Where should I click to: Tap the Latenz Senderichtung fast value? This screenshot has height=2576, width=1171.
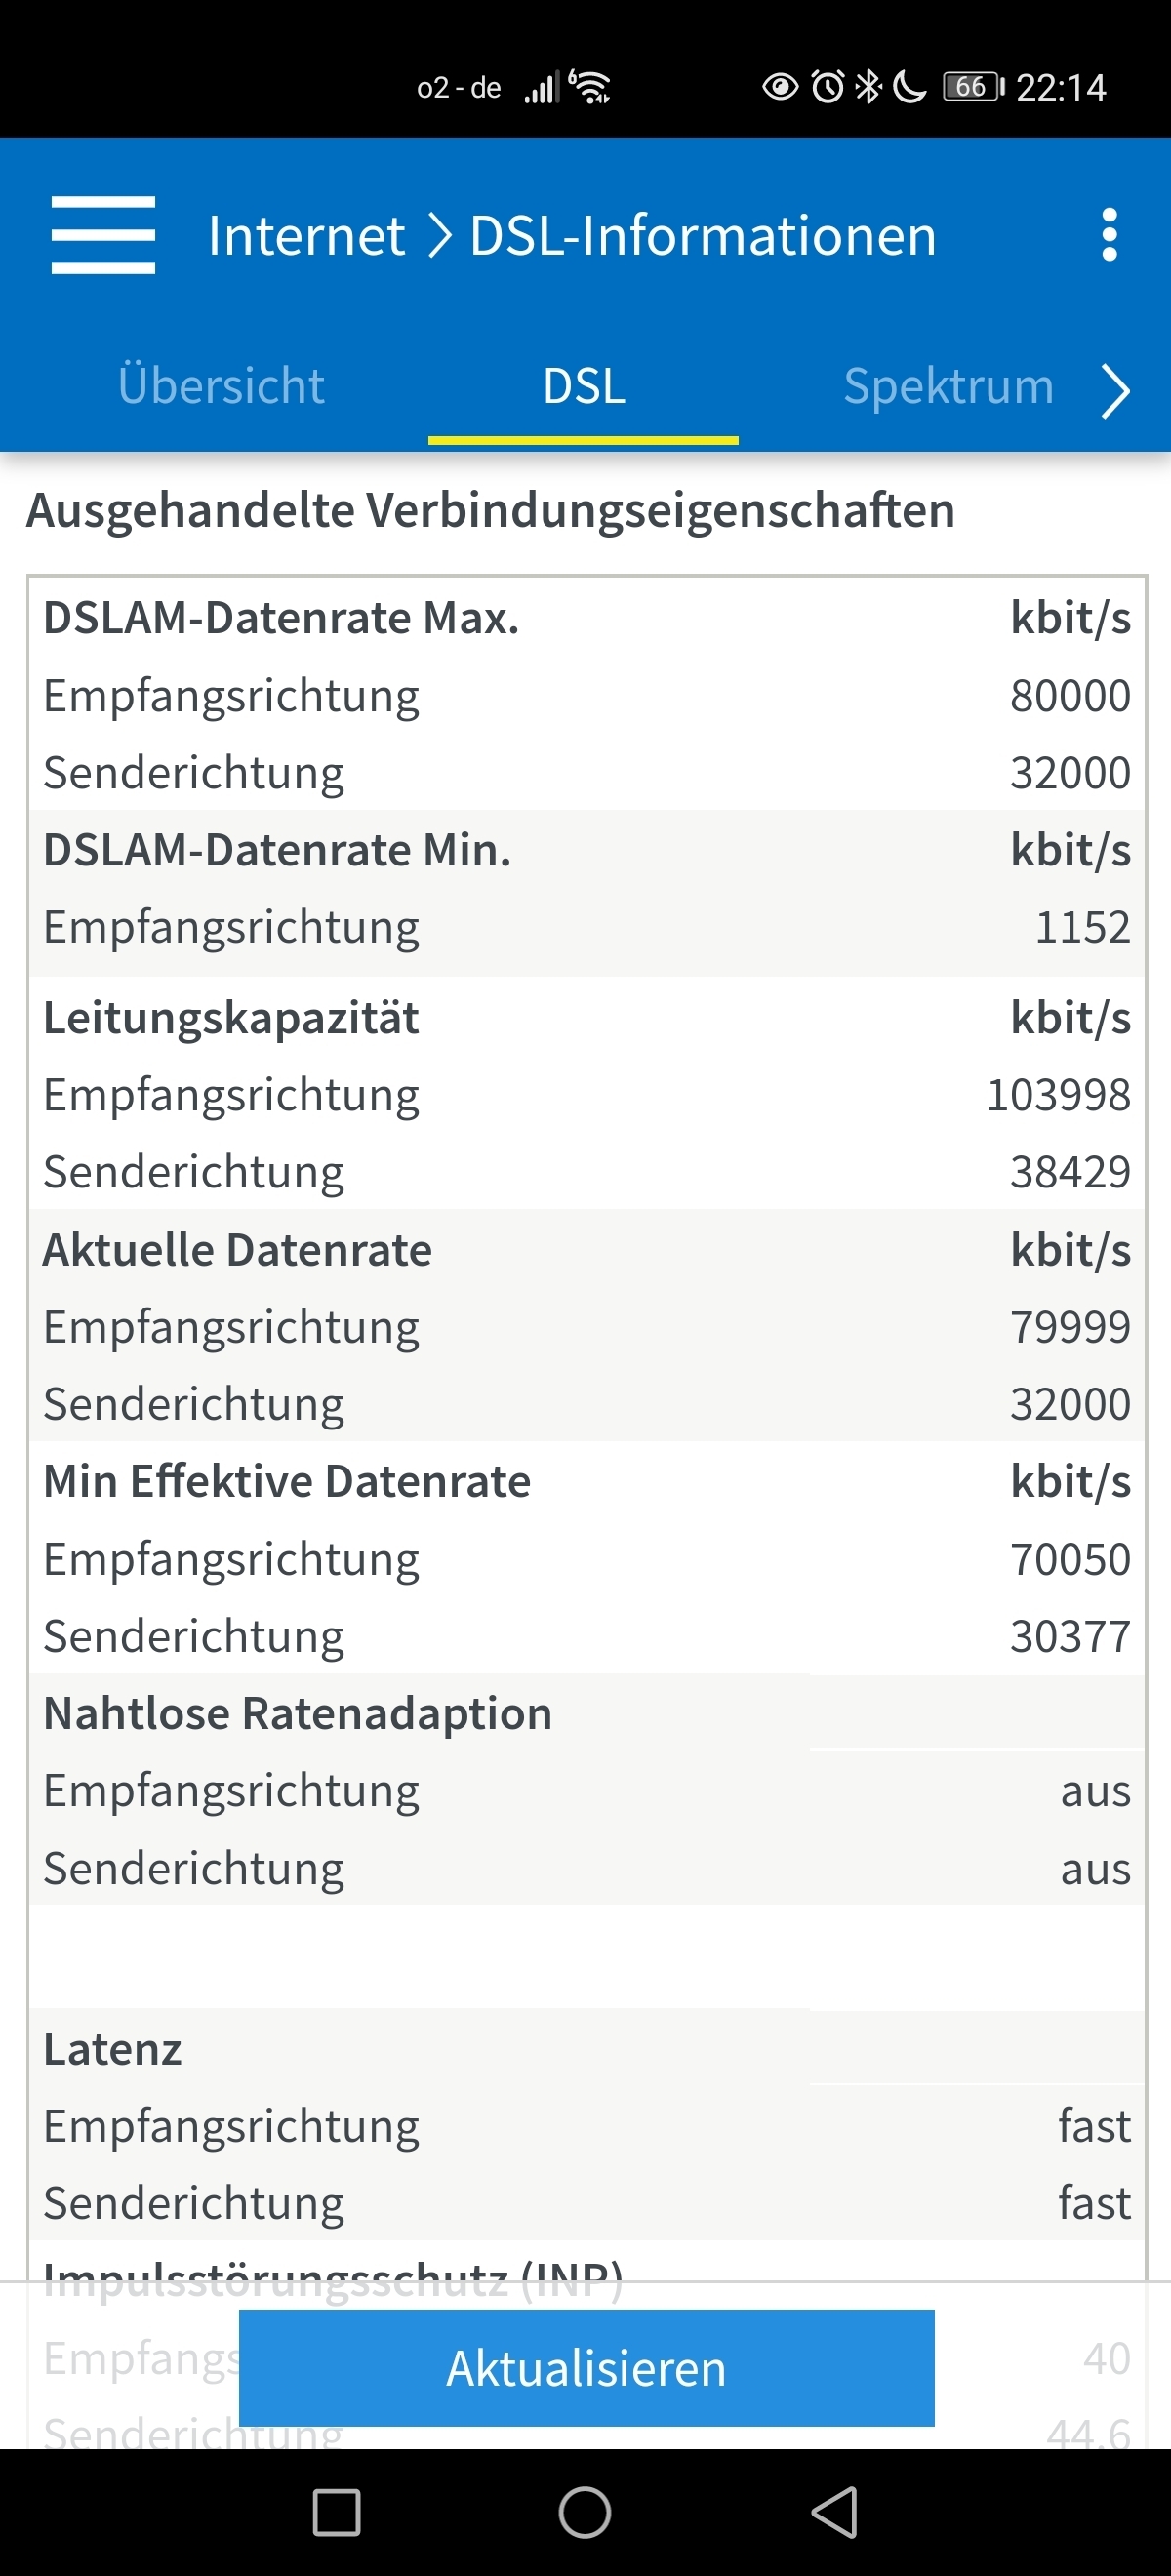(1095, 2203)
